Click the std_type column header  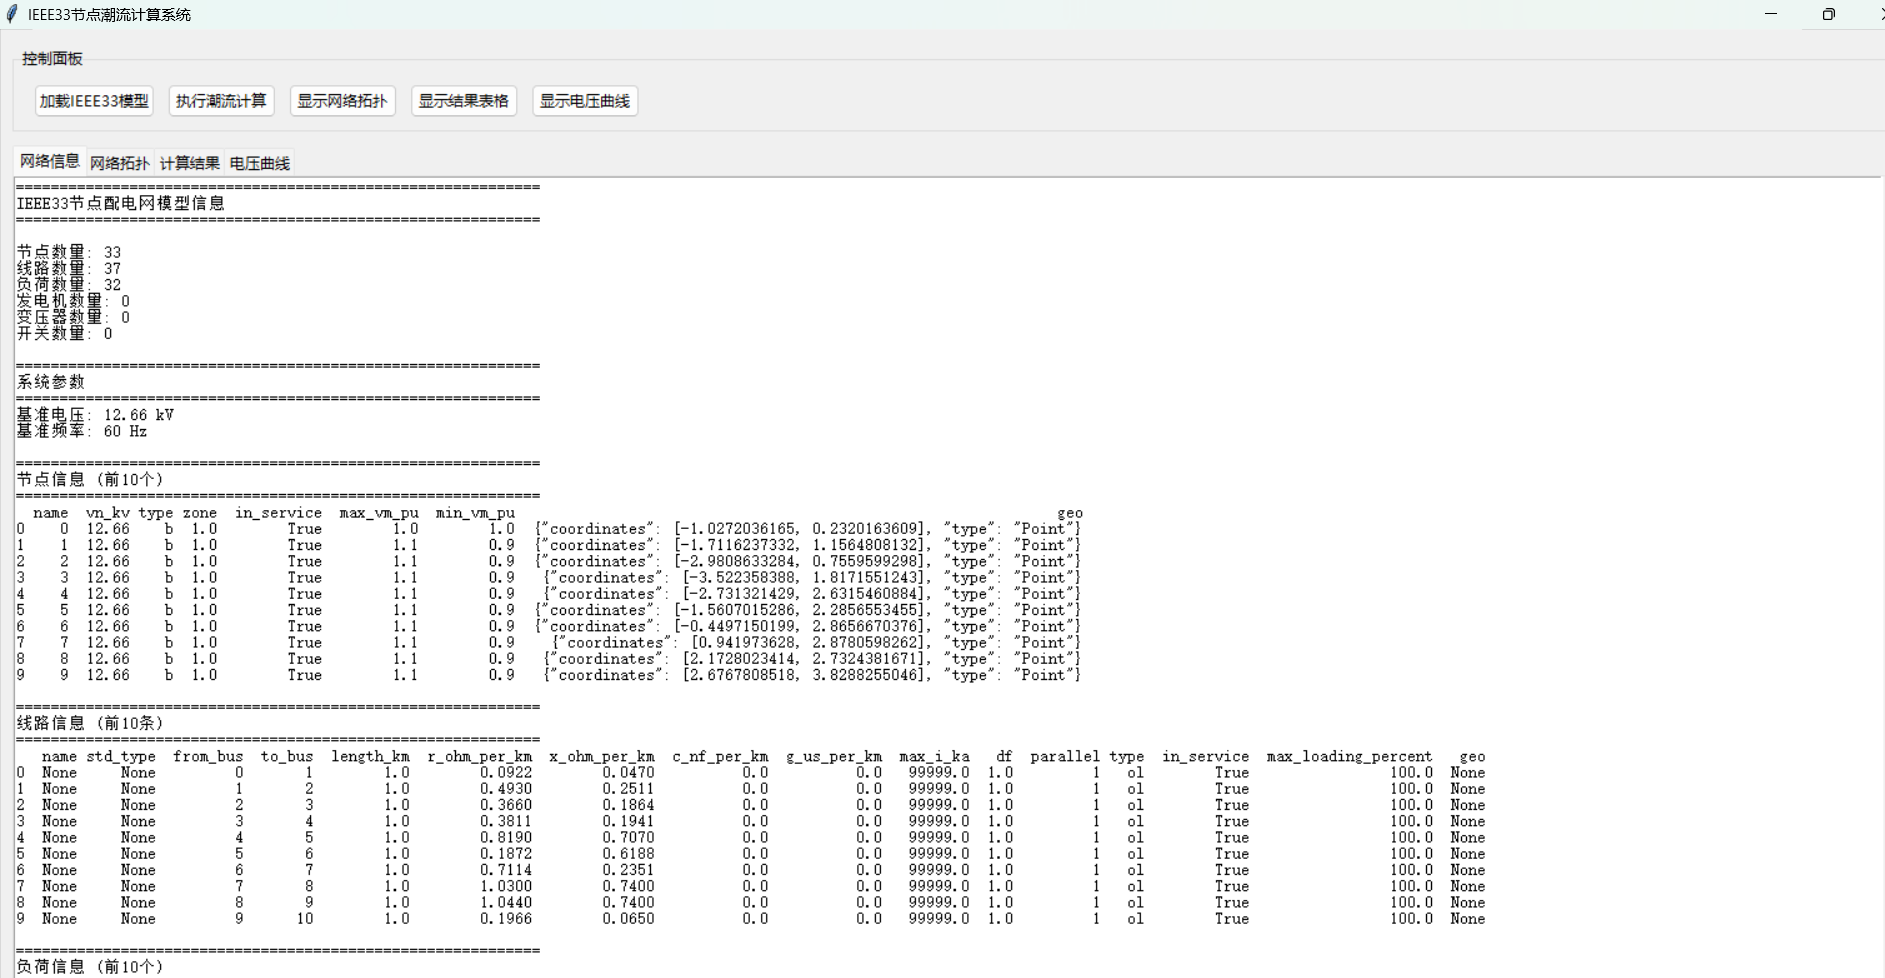(x=121, y=757)
